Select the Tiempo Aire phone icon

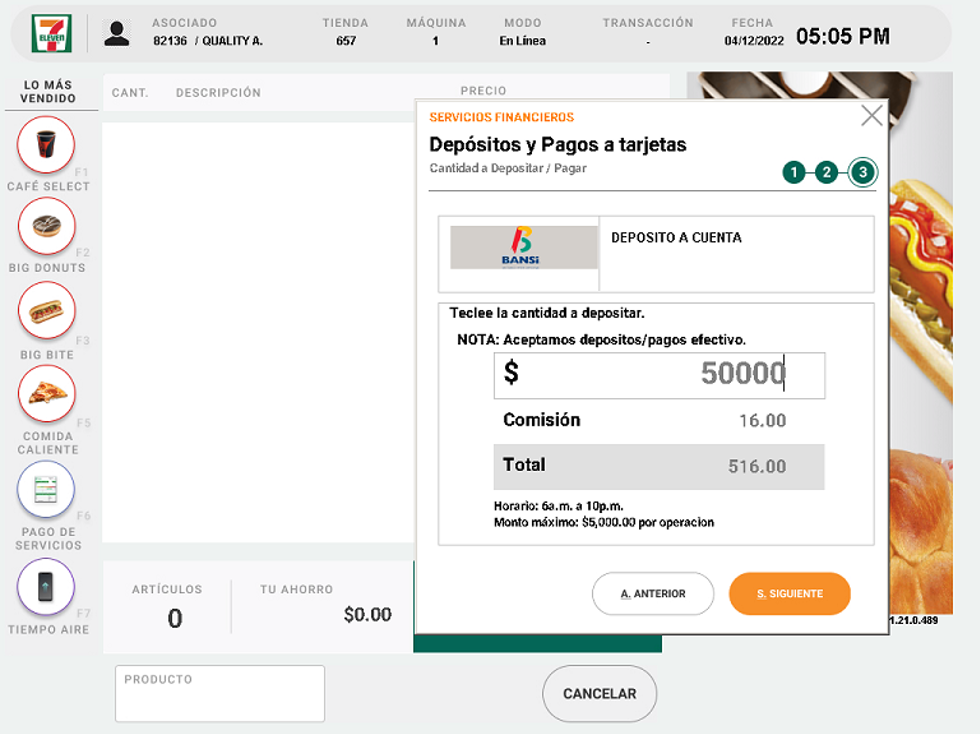click(x=46, y=587)
